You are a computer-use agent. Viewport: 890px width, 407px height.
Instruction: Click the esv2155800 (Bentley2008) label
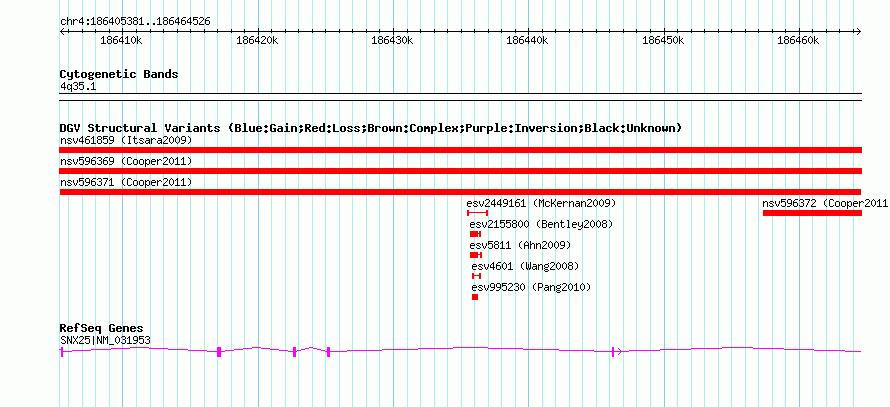click(x=541, y=224)
